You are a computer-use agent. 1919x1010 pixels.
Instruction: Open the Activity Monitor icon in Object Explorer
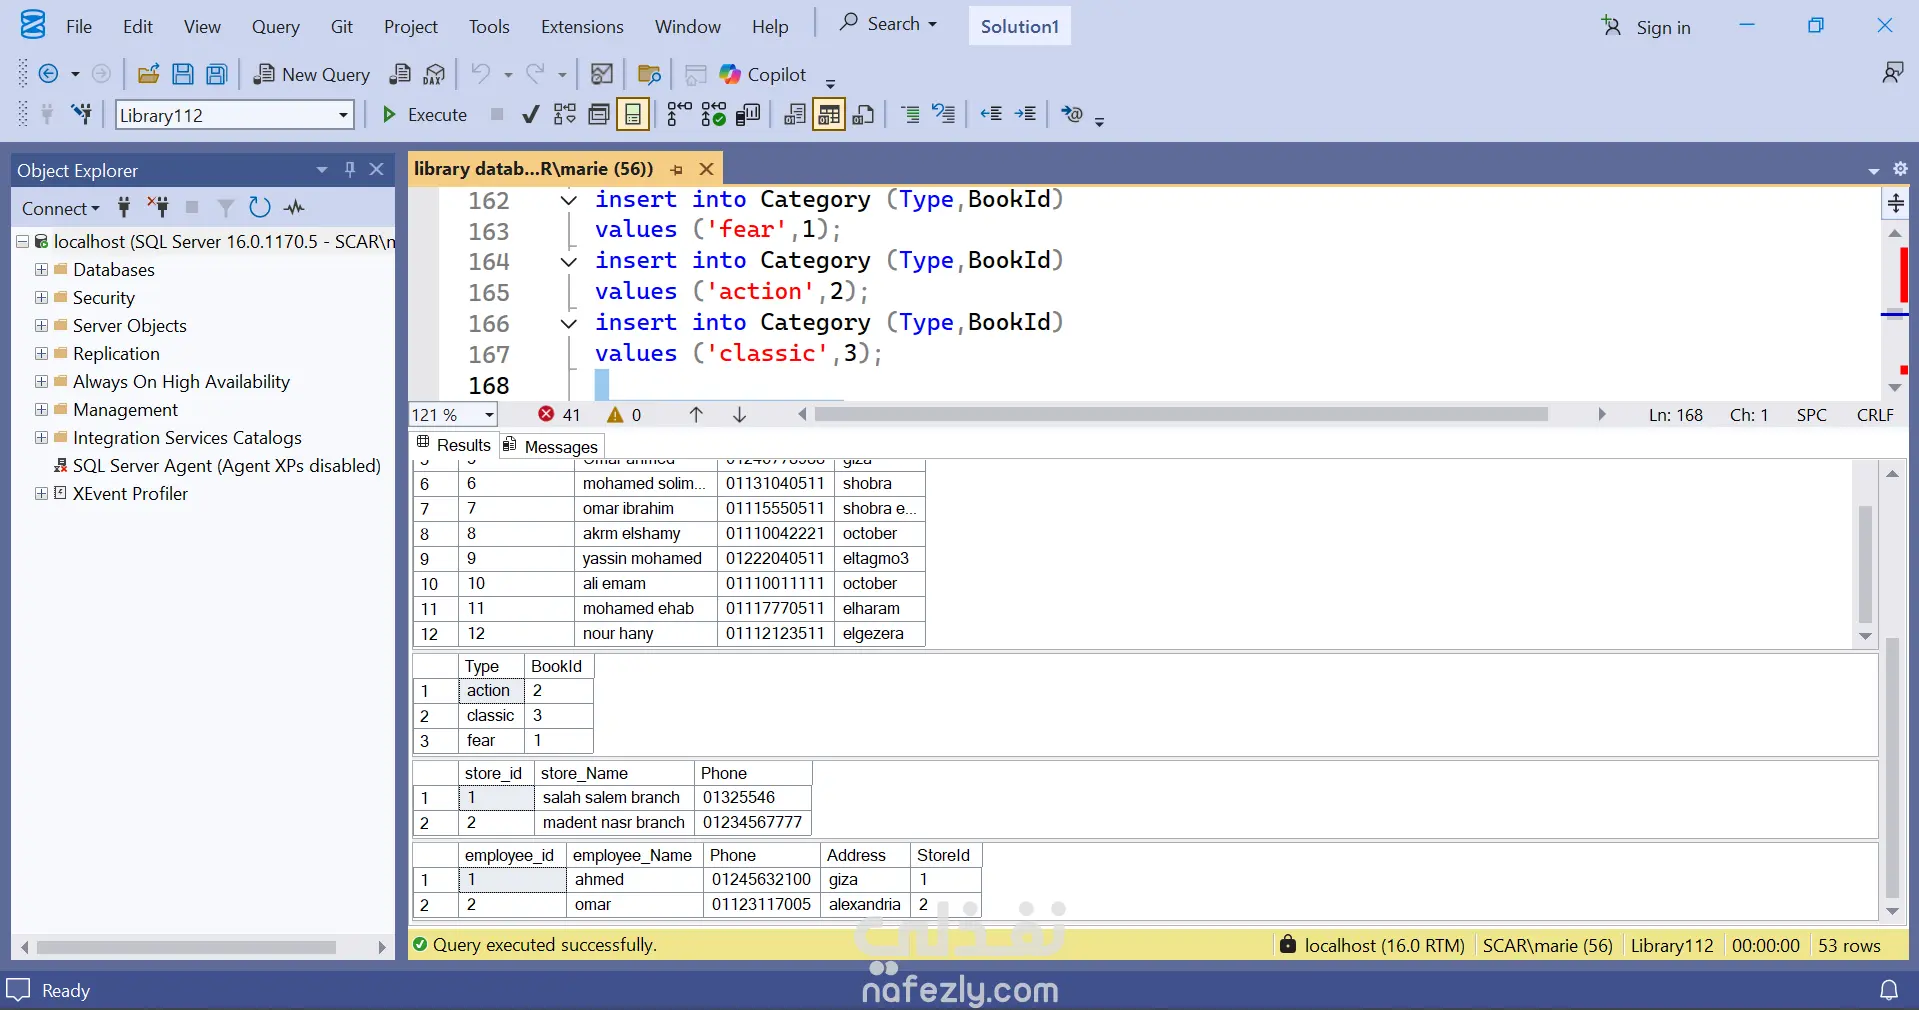[x=294, y=207]
